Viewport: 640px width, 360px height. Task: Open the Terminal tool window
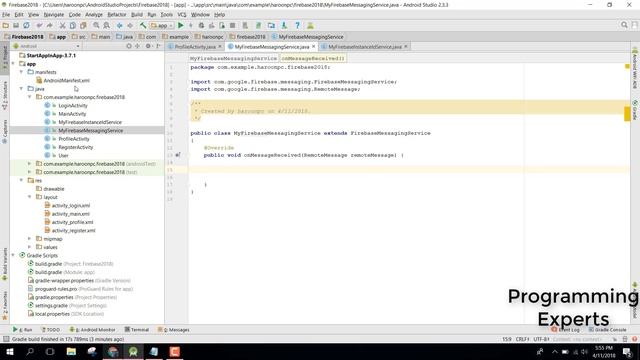coord(137,329)
